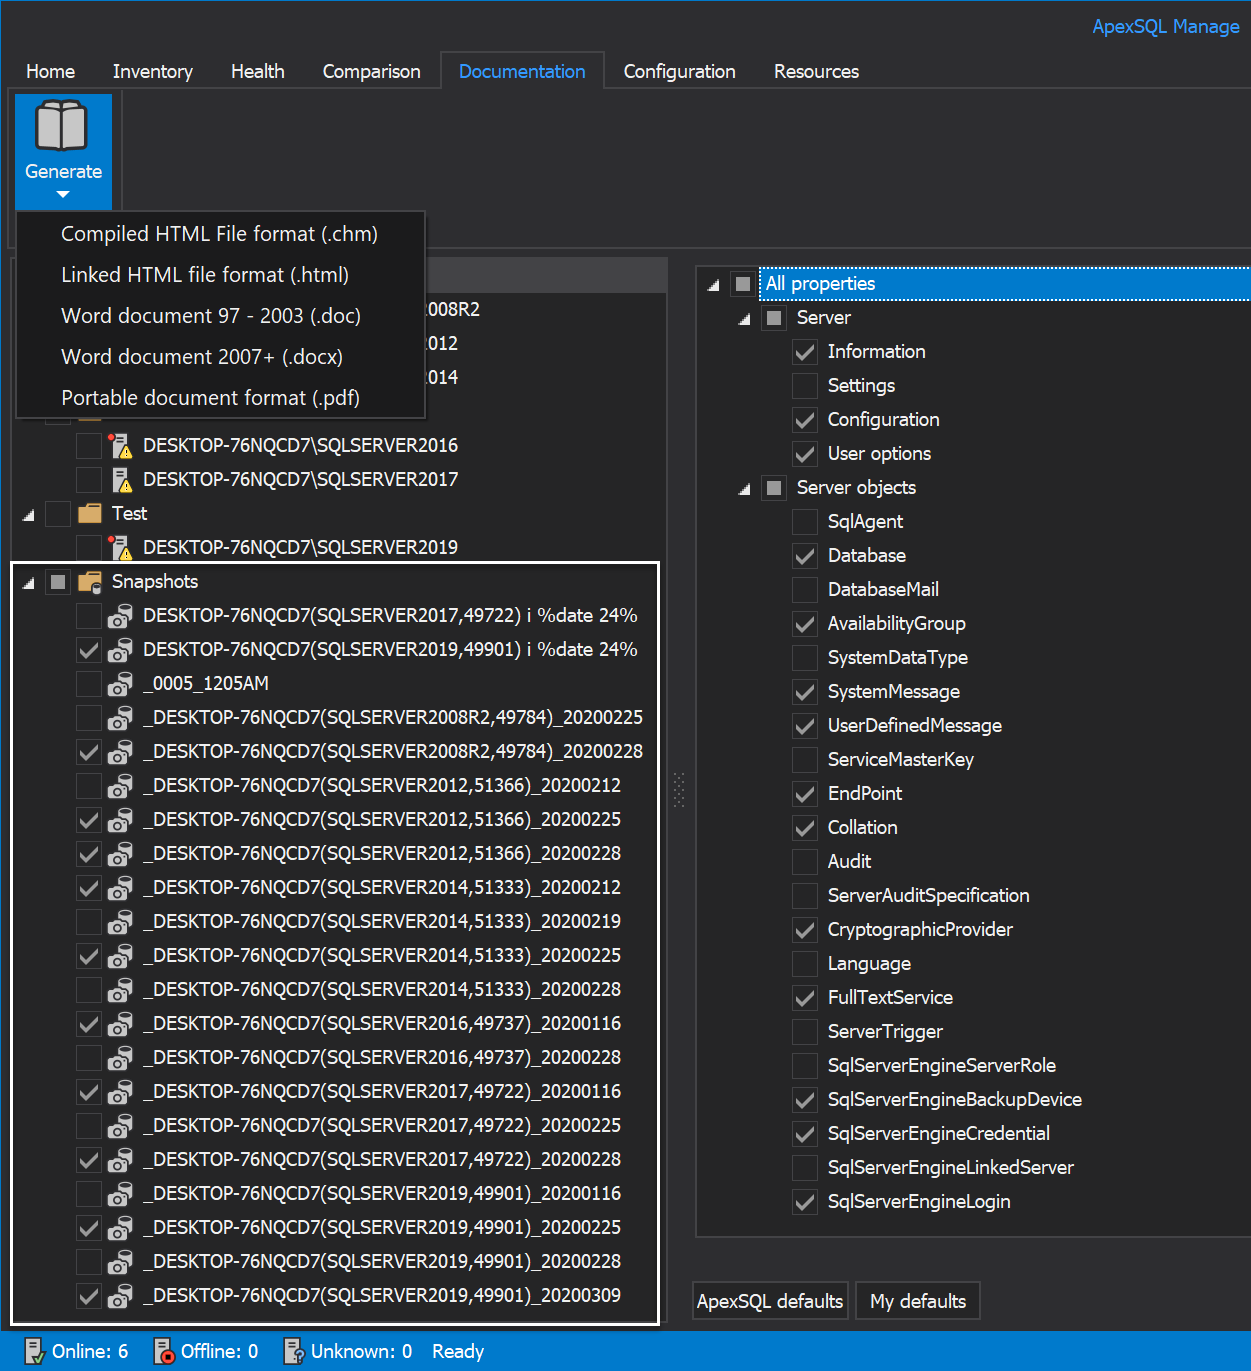Click server icon for DESKTOP-76NQCD7\SQLSERVER2016
The image size is (1251, 1371).
coord(120,445)
